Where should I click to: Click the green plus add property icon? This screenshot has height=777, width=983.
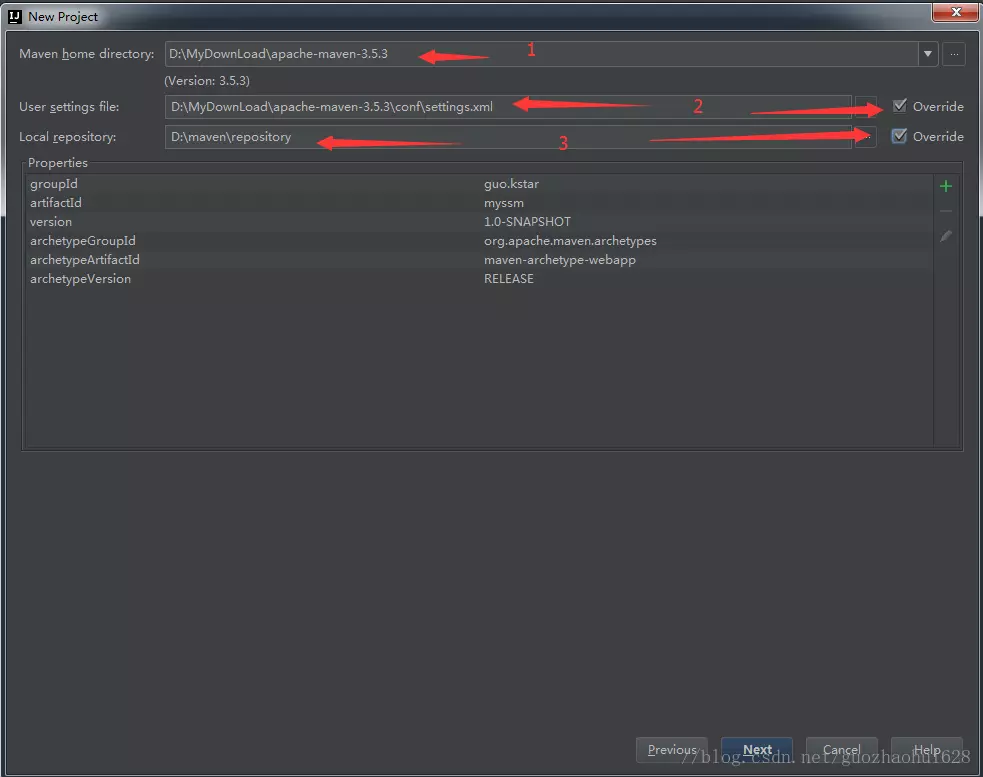point(945,186)
